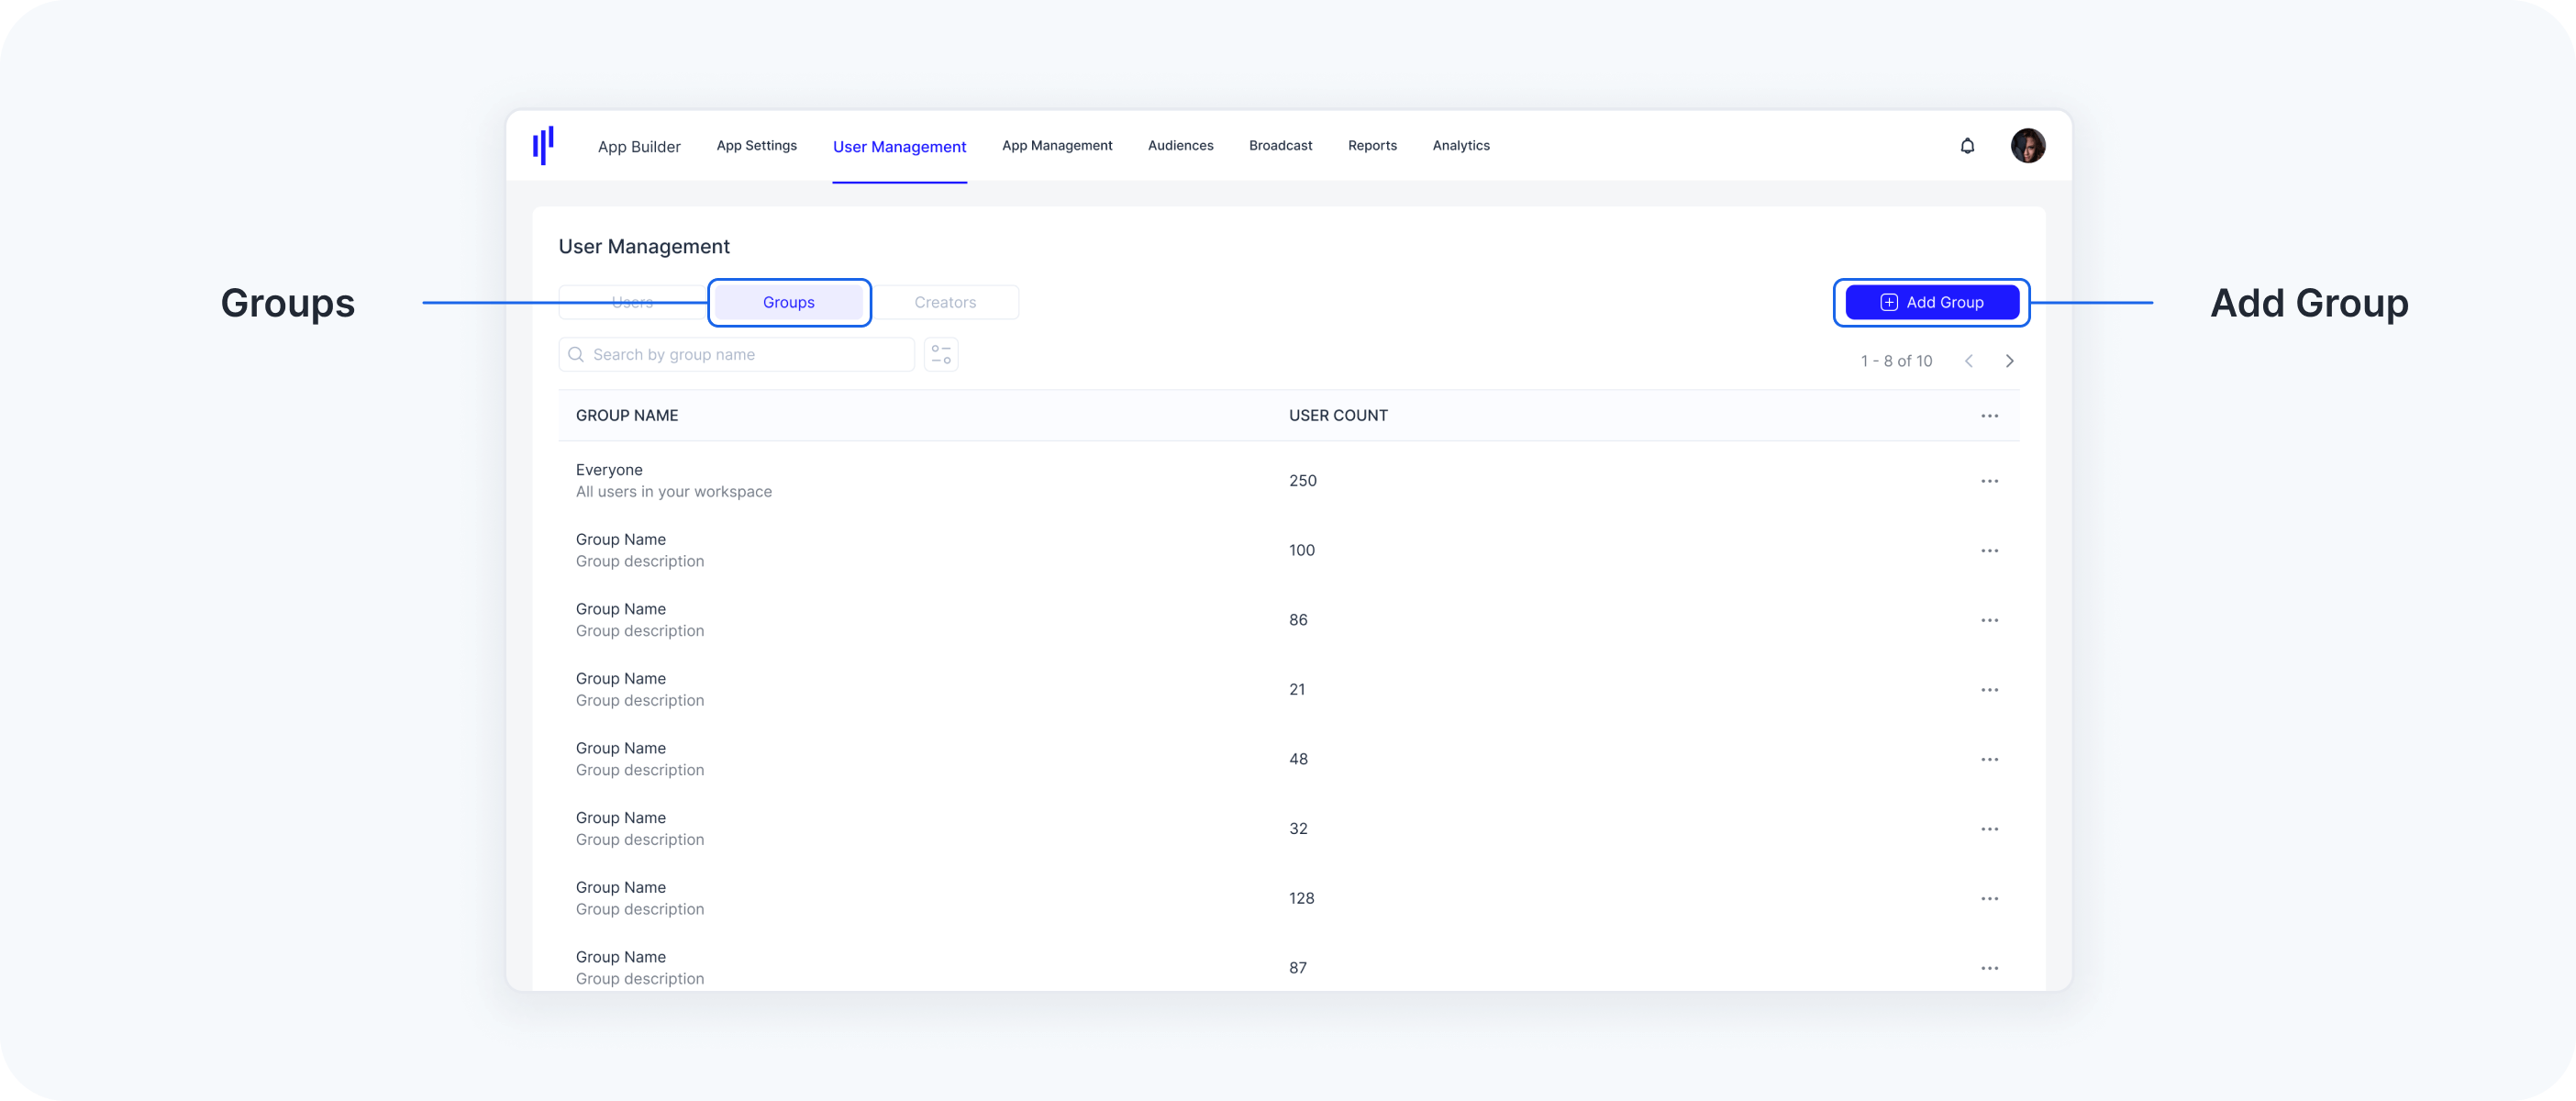This screenshot has width=2576, height=1101.
Task: Open the filter options icon
Action: click(941, 355)
